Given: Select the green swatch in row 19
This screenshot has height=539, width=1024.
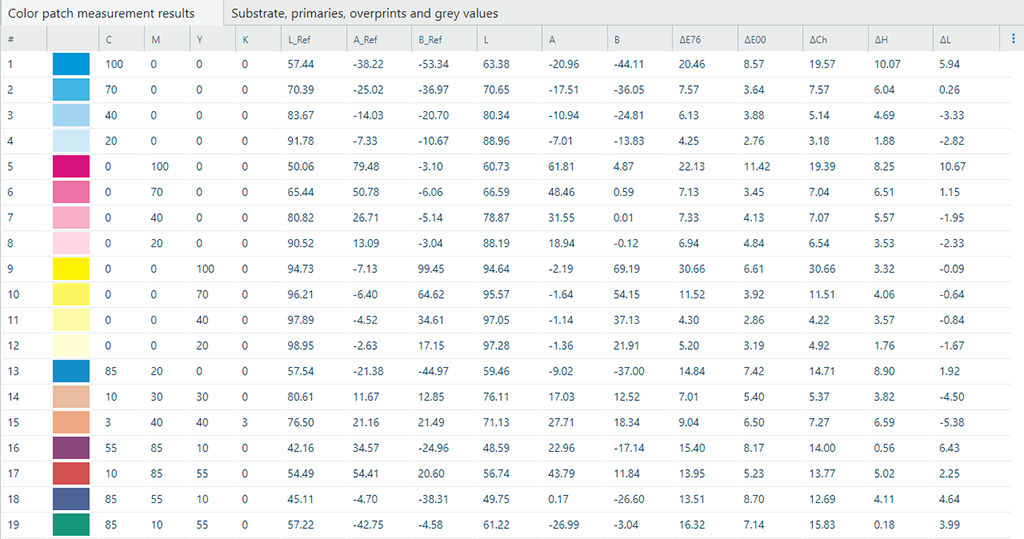Looking at the screenshot, I should tap(71, 524).
